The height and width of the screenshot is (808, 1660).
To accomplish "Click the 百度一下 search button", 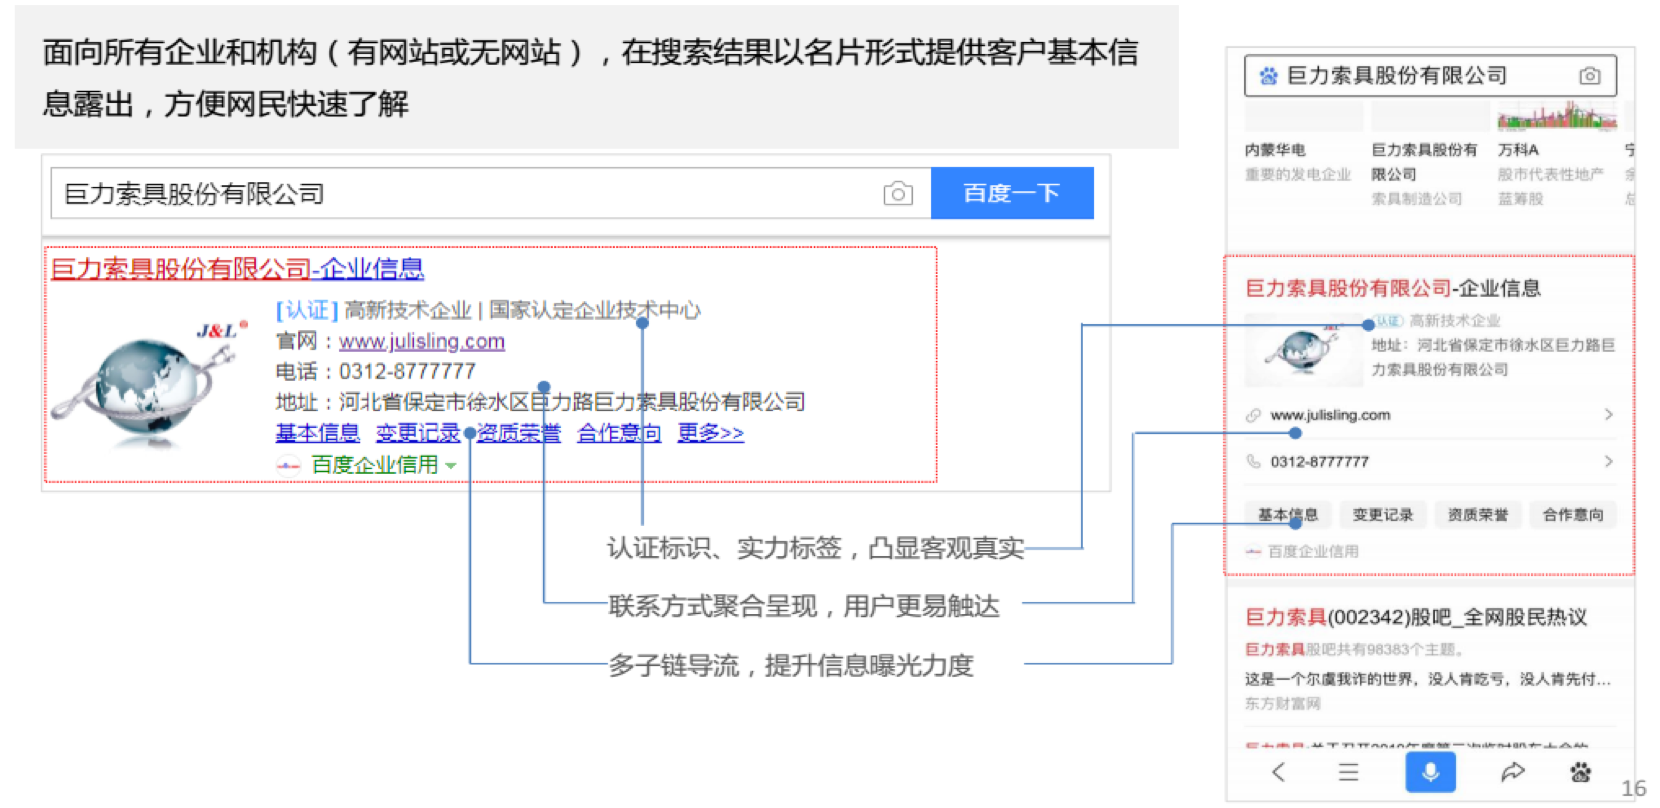I will [1012, 193].
